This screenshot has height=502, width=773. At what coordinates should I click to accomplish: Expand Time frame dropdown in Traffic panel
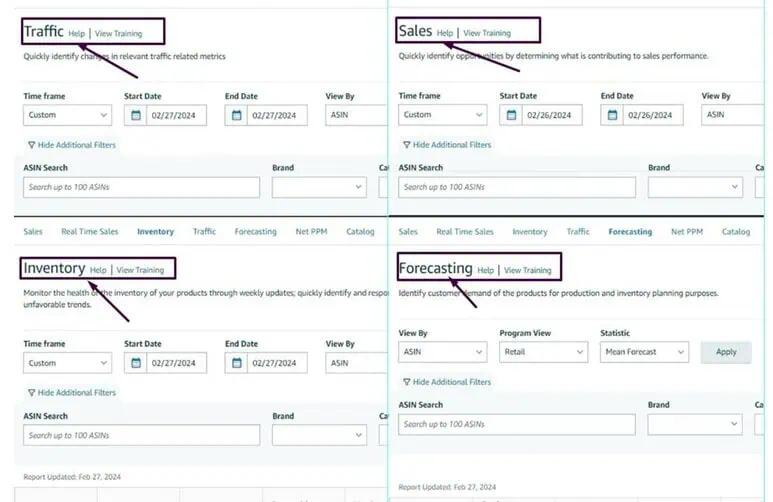pyautogui.click(x=68, y=115)
